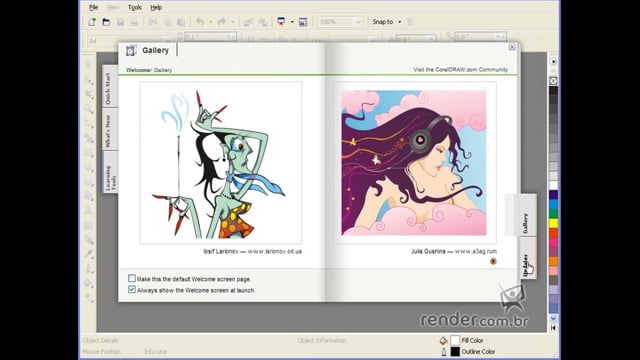Click the Iosif Larionov artwork thumbnail
The height and width of the screenshot is (360, 640).
pyautogui.click(x=221, y=163)
